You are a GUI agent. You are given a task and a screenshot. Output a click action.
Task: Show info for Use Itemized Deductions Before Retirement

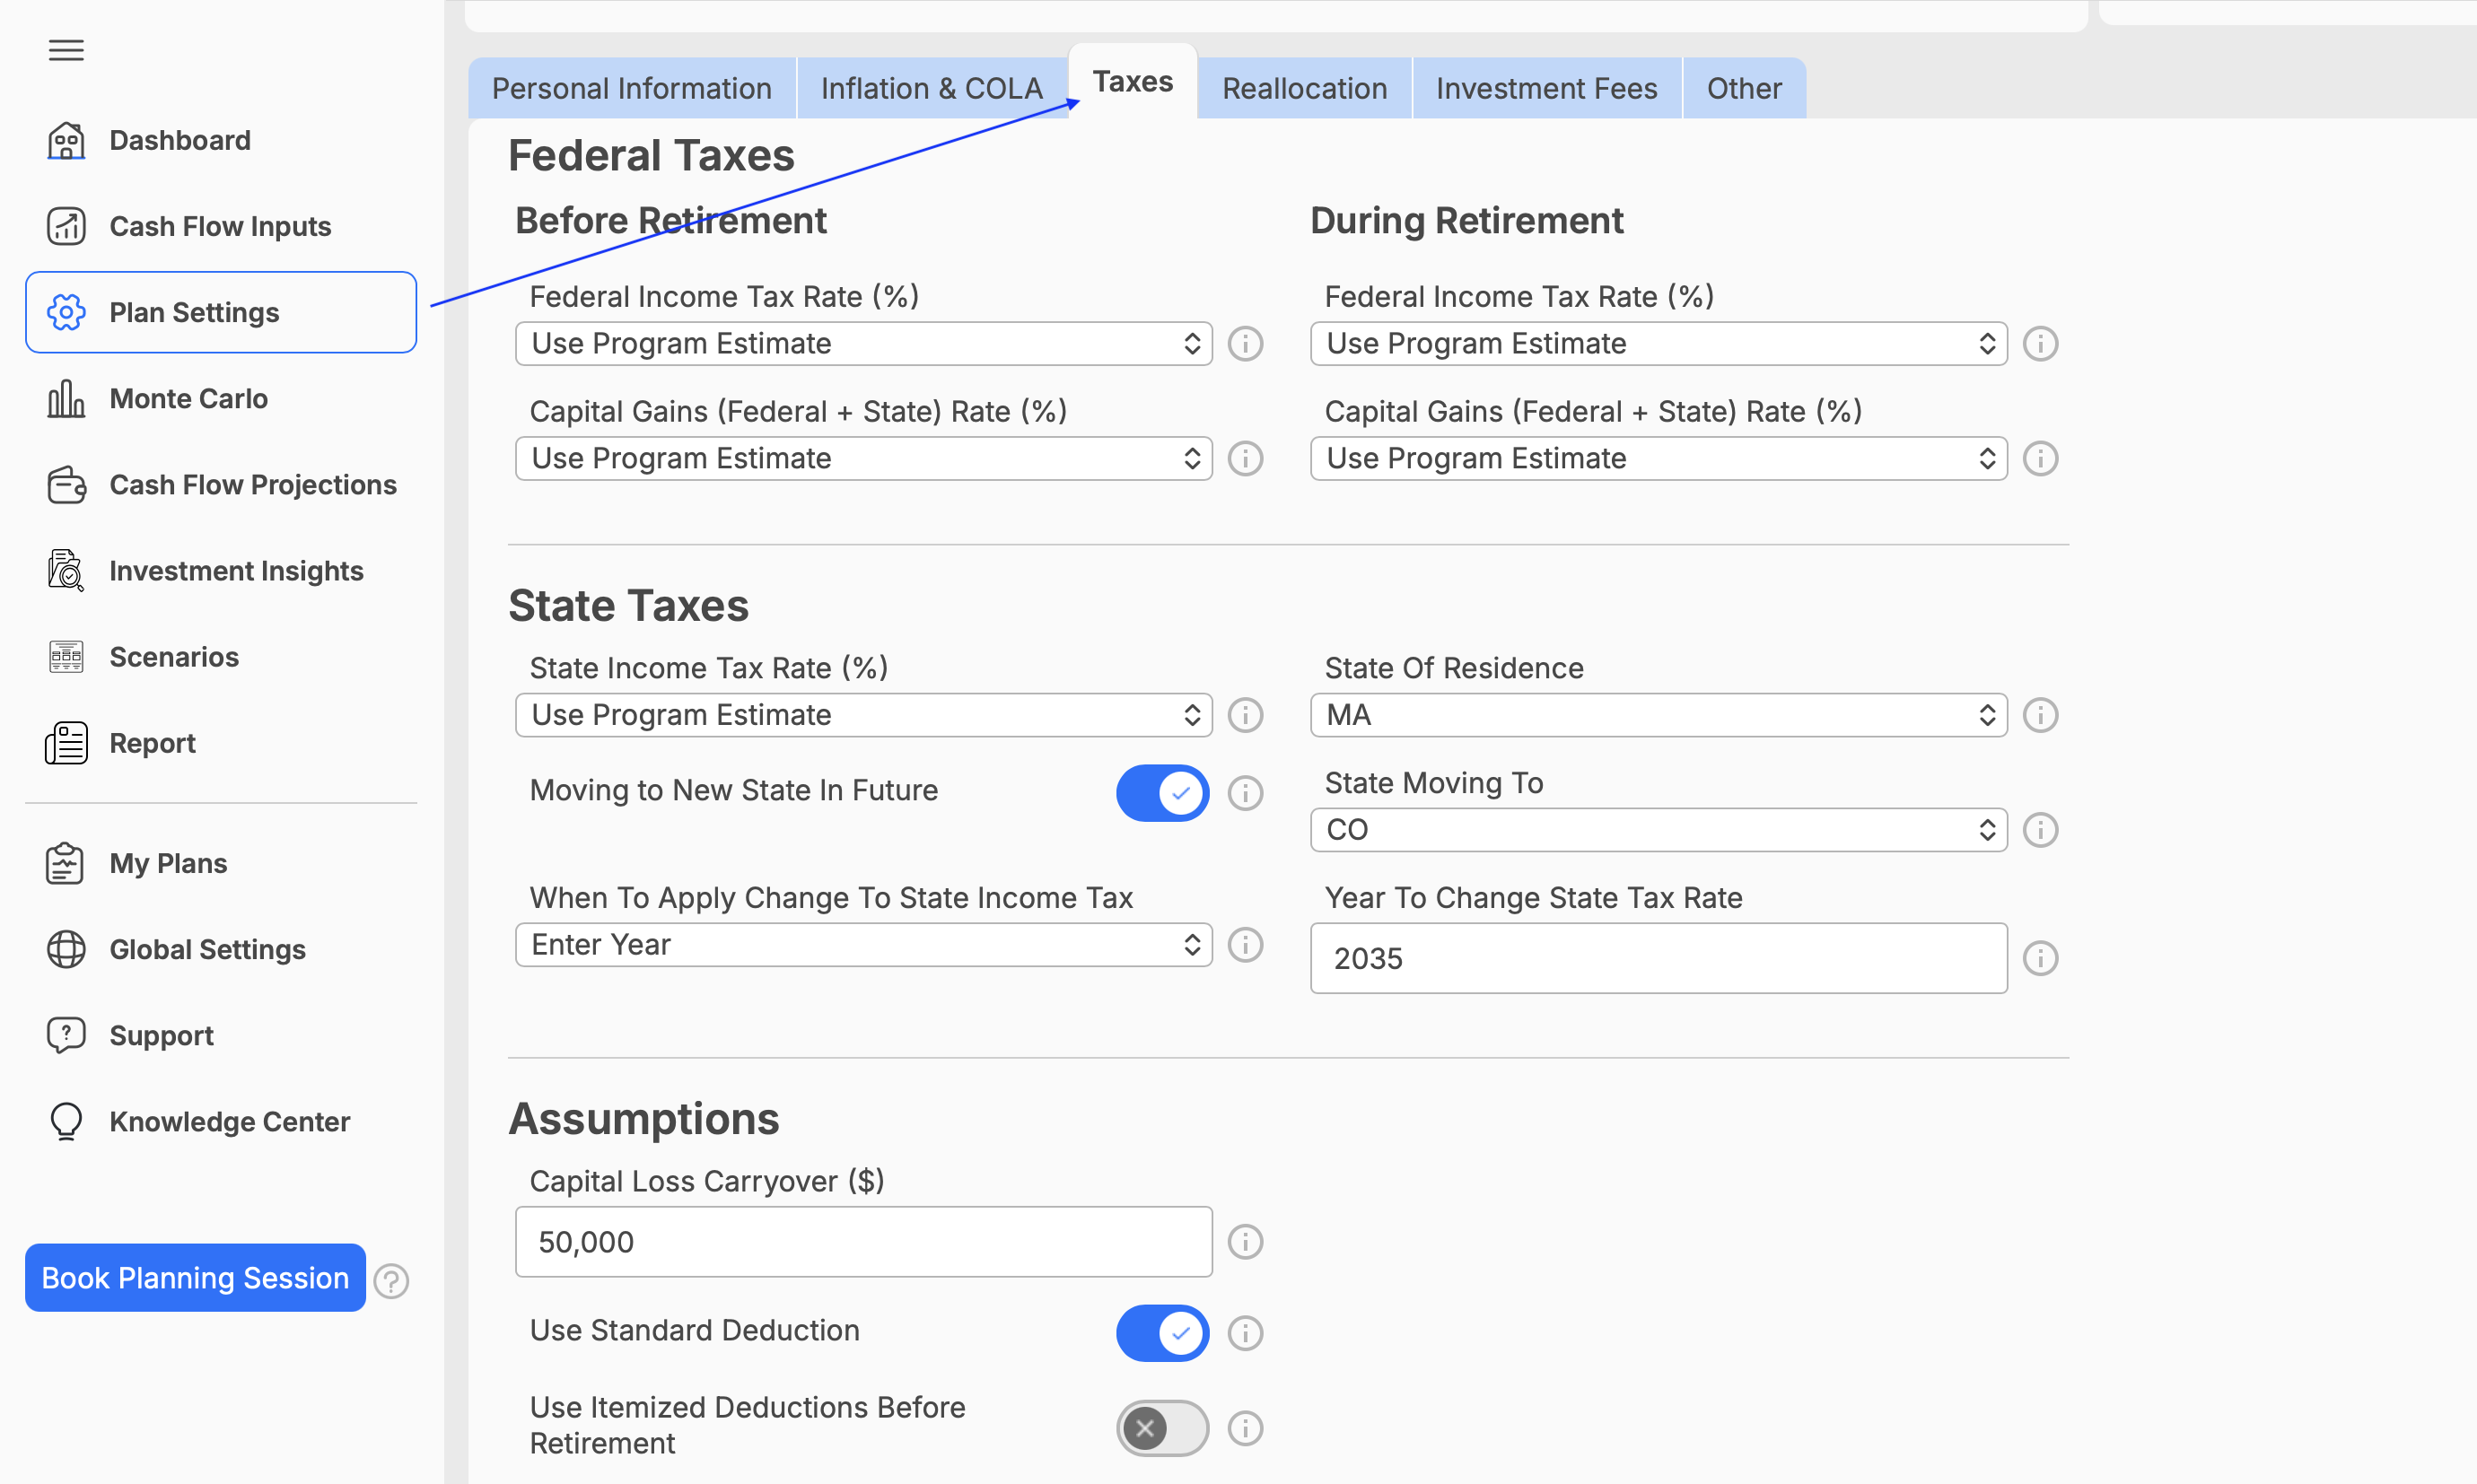click(x=1245, y=1427)
